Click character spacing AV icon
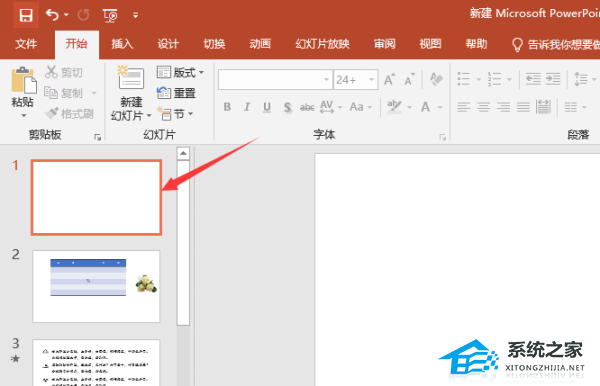 click(x=327, y=107)
